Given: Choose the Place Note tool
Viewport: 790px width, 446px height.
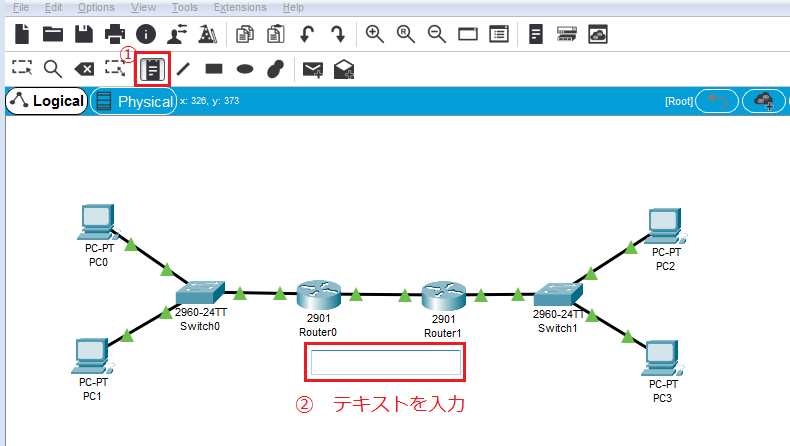Looking at the screenshot, I should pyautogui.click(x=152, y=69).
